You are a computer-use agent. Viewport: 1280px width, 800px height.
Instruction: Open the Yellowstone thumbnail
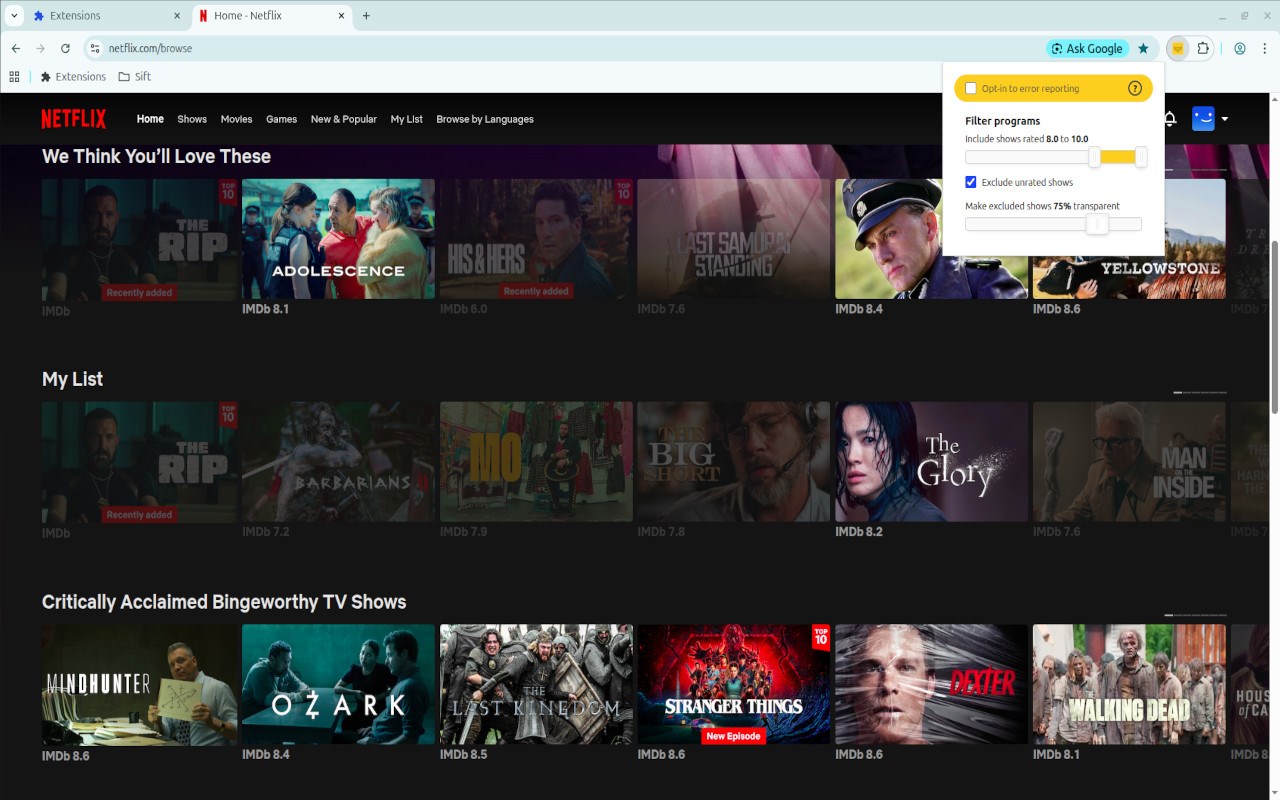pos(1129,239)
